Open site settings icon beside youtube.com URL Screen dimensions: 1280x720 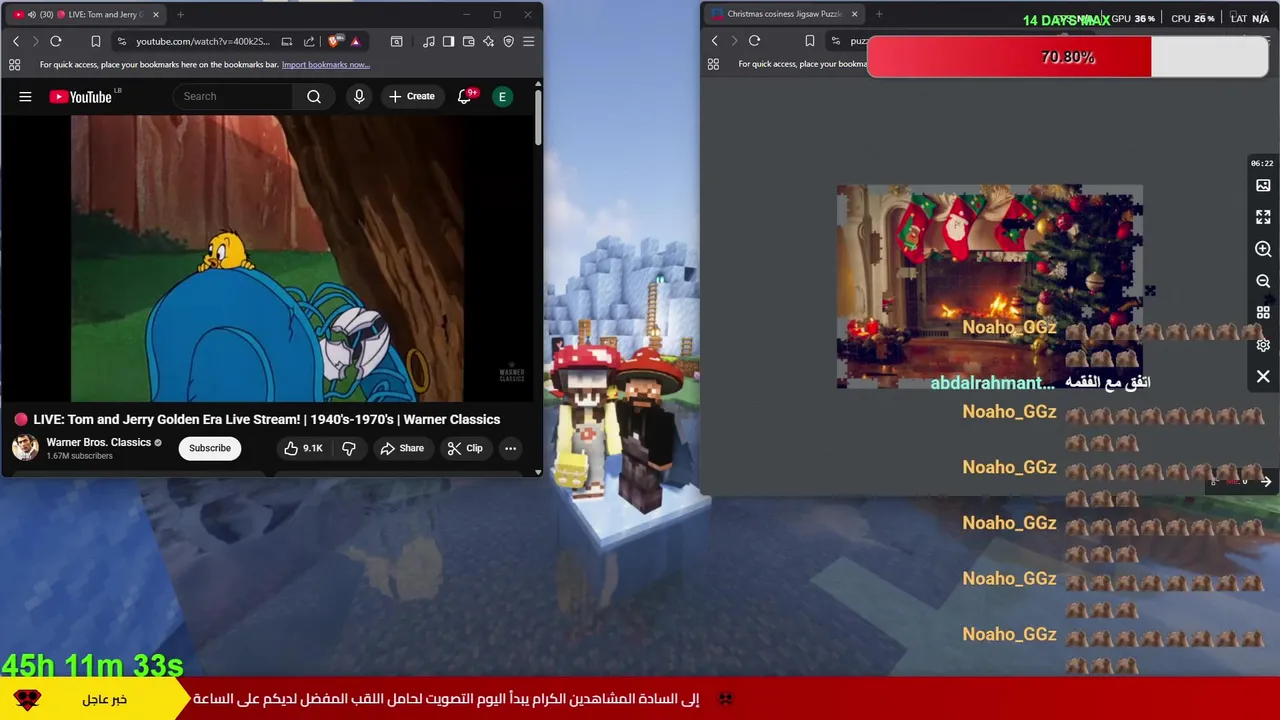coord(121,41)
